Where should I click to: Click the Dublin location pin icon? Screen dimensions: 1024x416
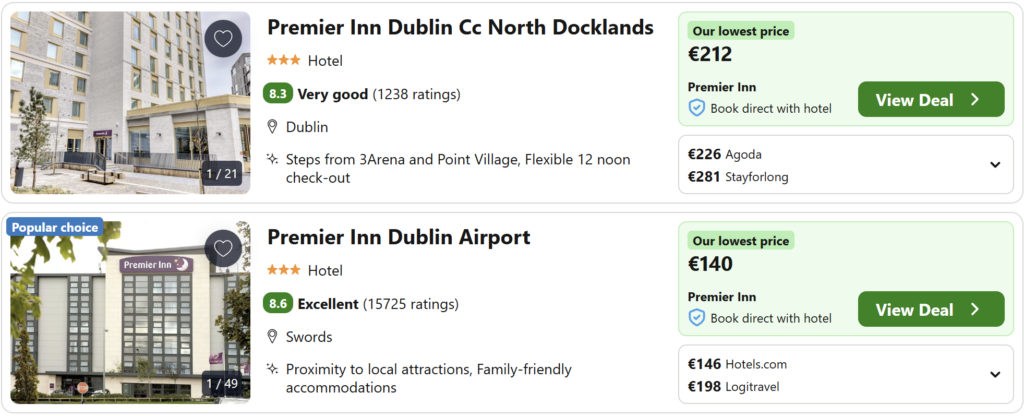272,127
